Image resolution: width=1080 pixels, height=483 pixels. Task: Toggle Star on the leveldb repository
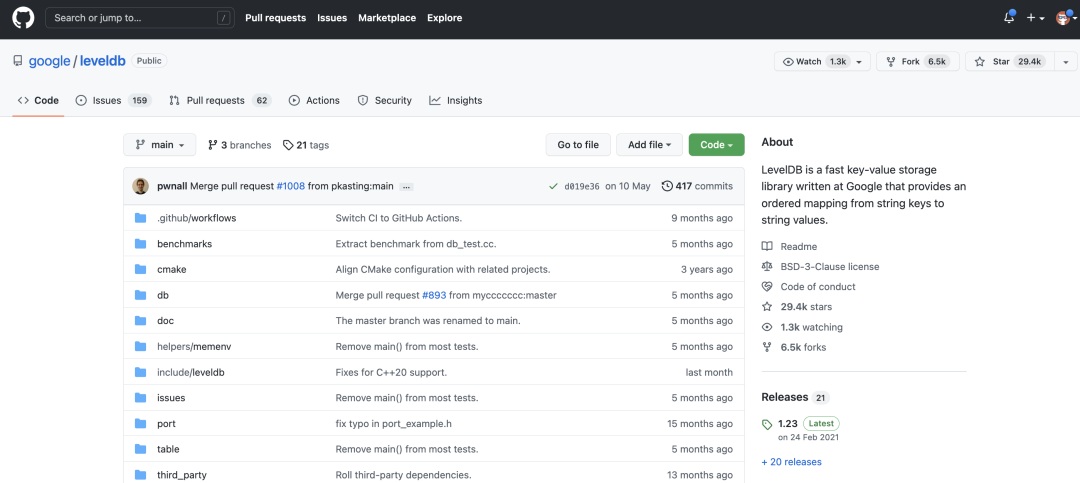pyautogui.click(x=995, y=61)
